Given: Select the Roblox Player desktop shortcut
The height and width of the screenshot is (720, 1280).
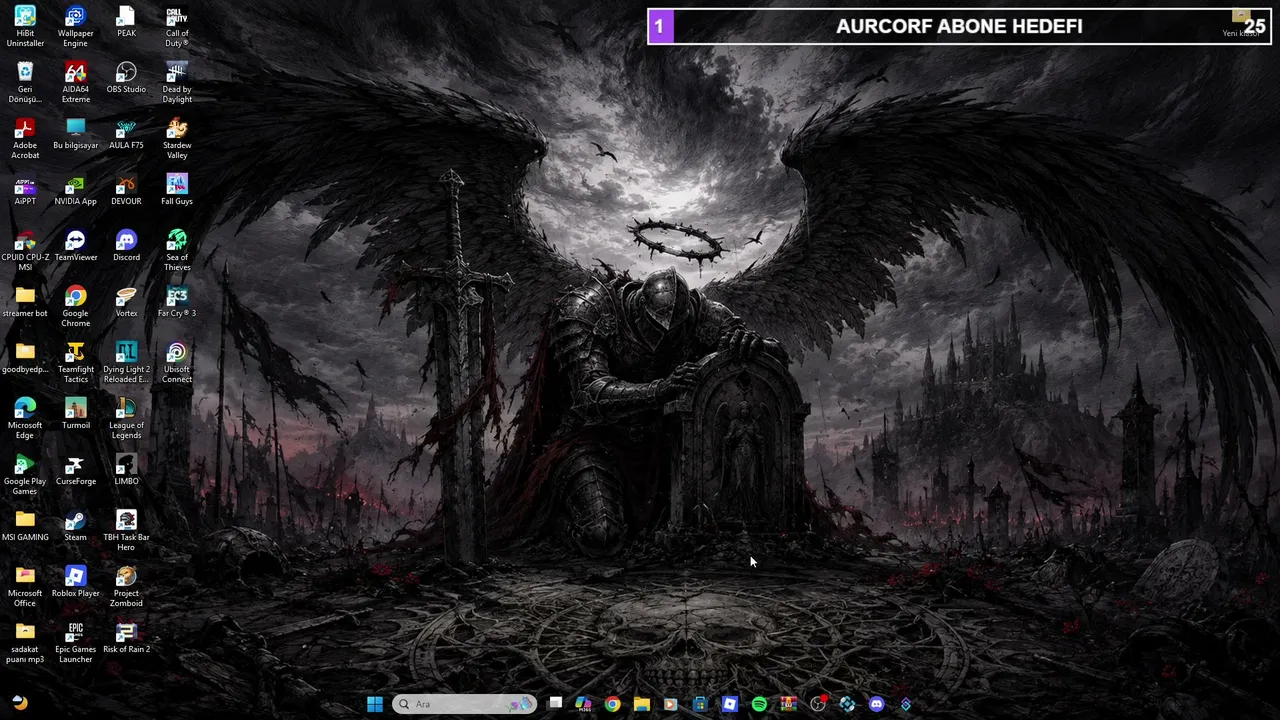Looking at the screenshot, I should pos(76,582).
